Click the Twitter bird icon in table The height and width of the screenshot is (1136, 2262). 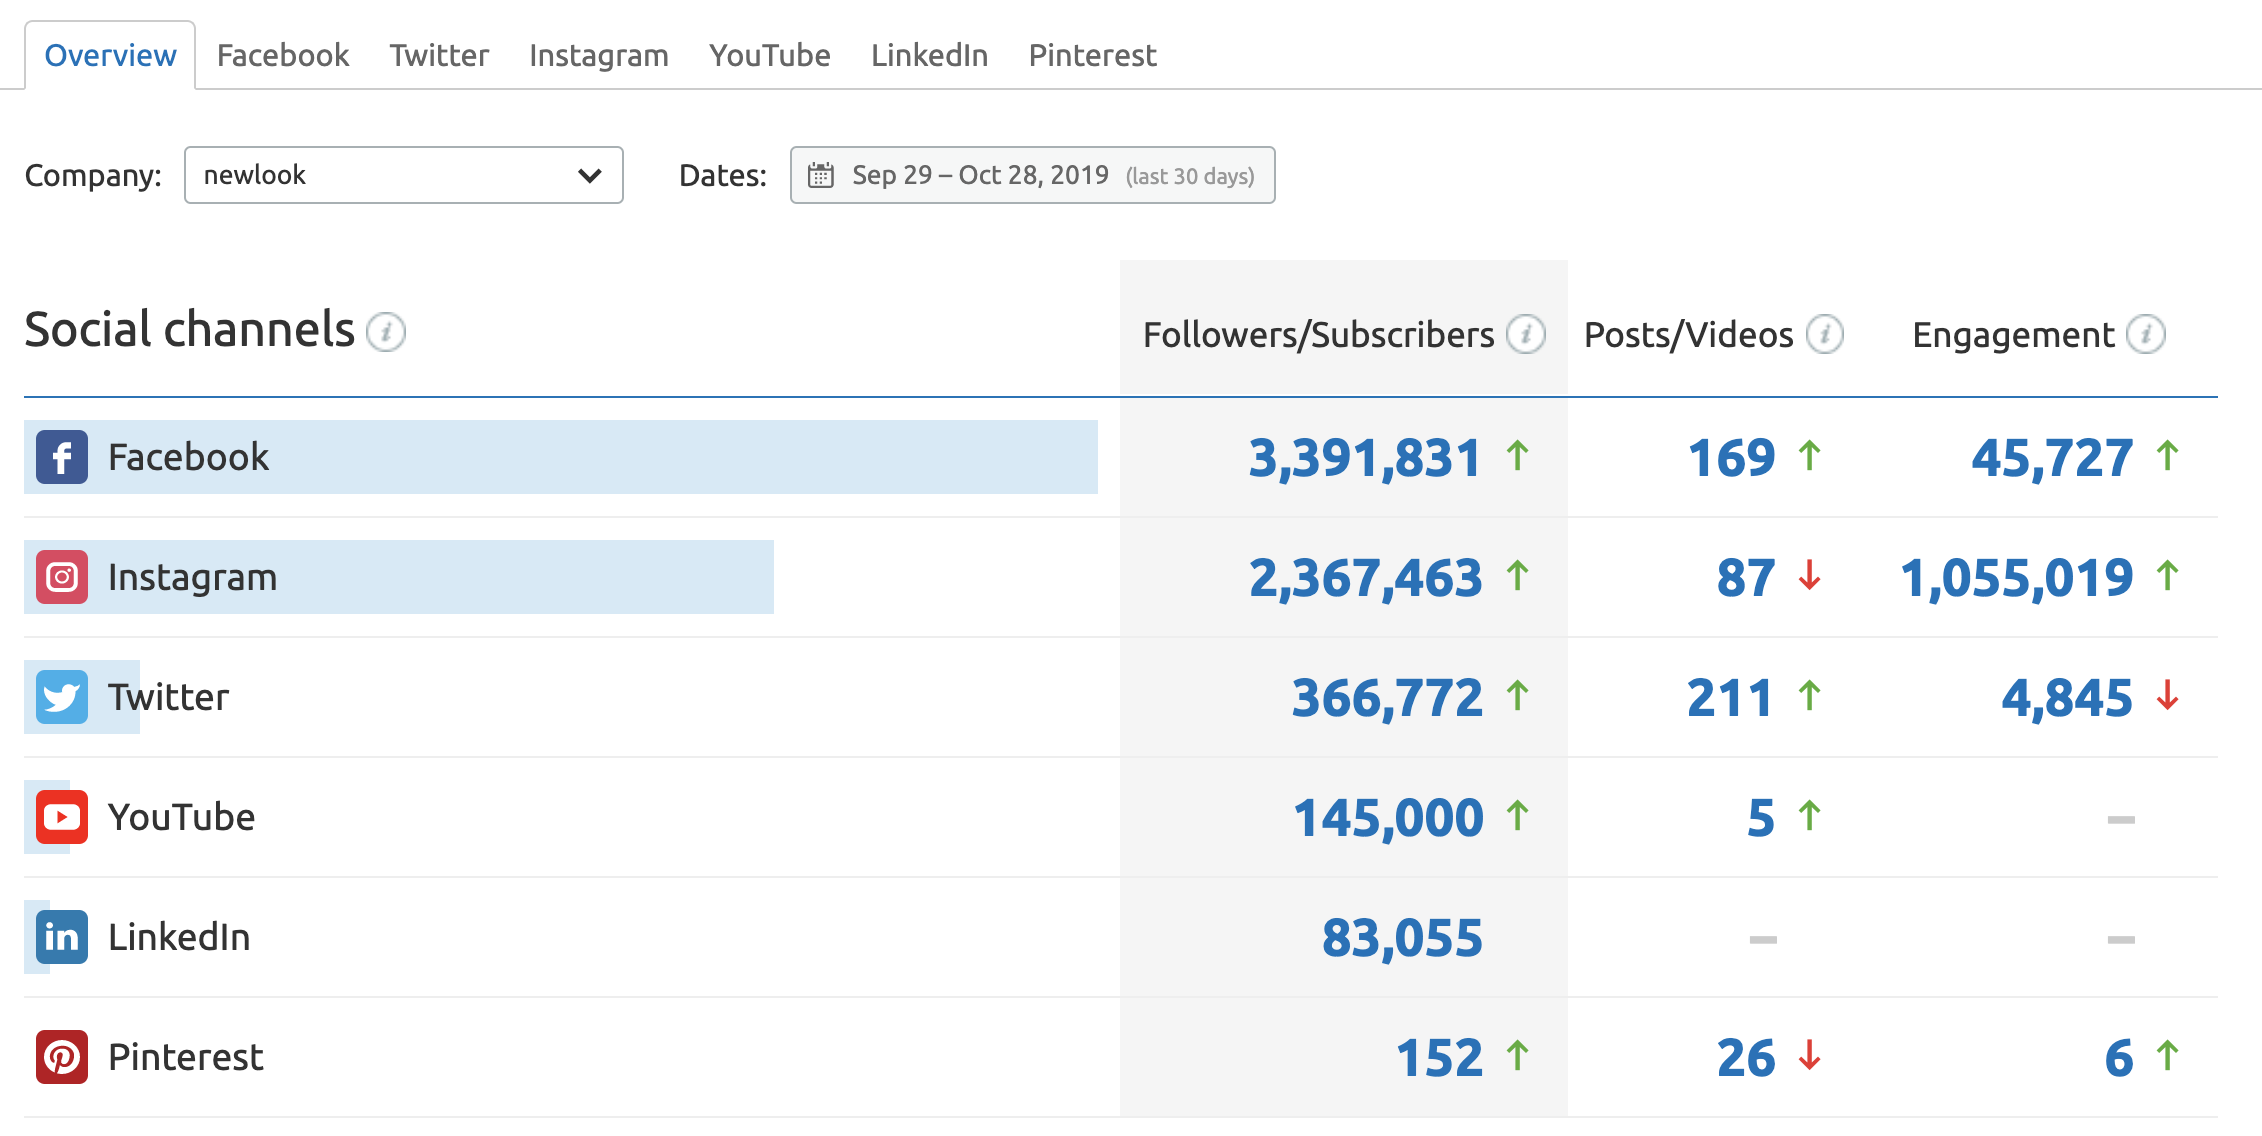click(62, 697)
